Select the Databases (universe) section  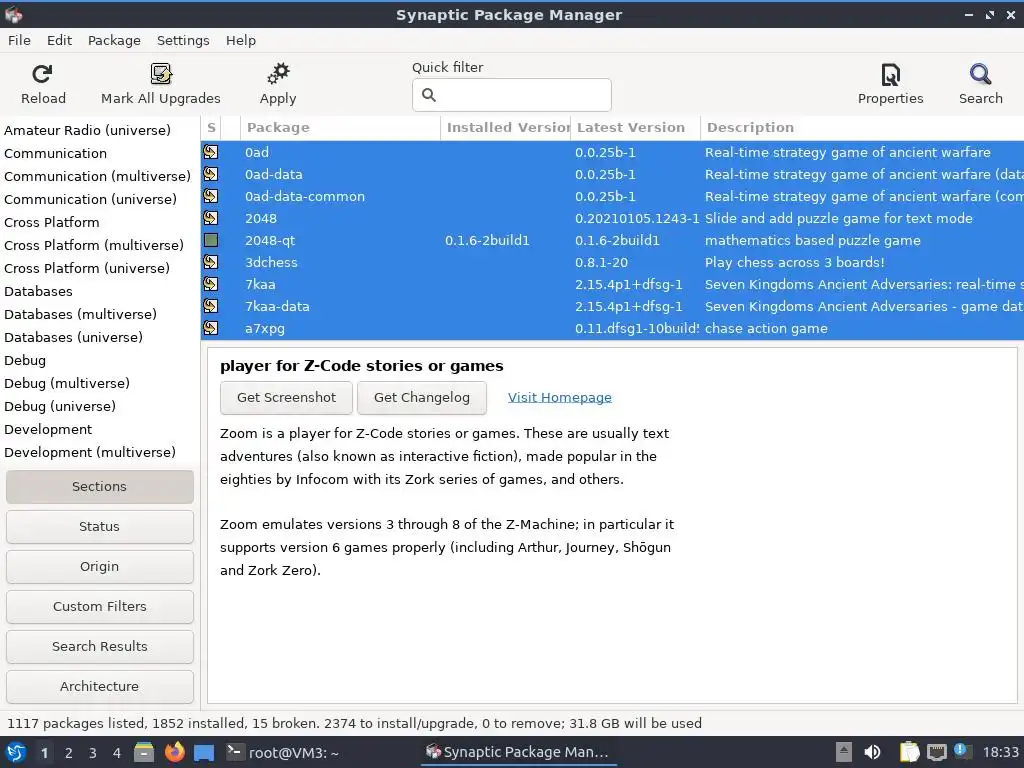[73, 337]
